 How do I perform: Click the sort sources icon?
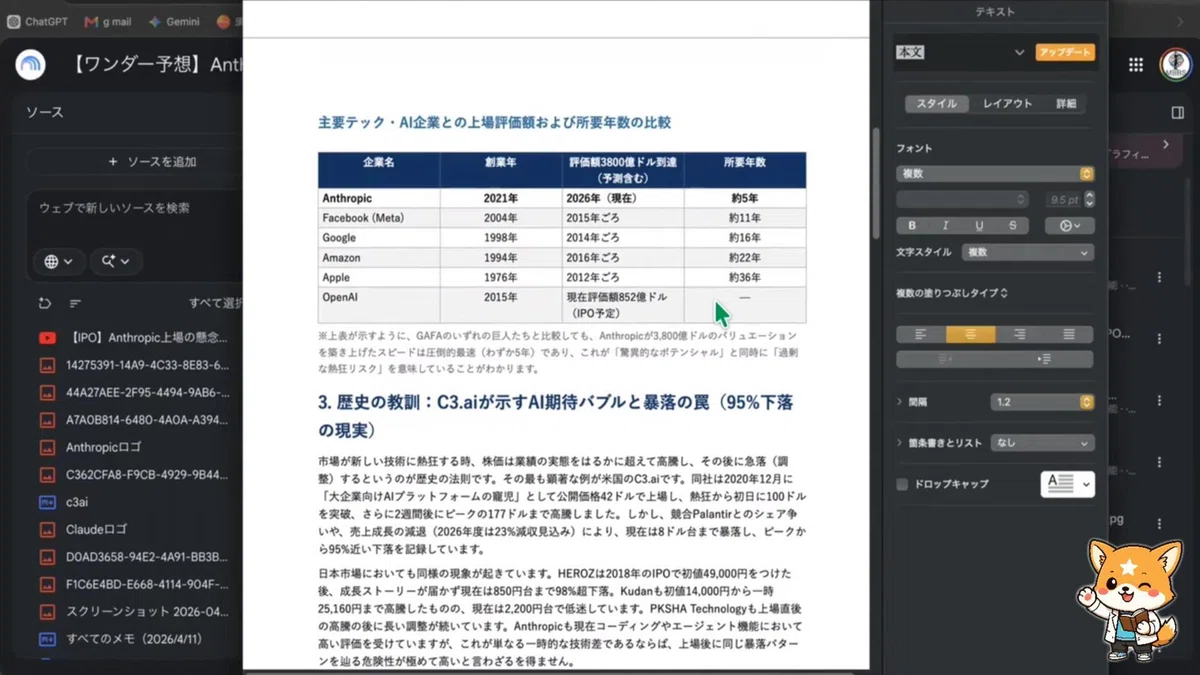coord(75,303)
